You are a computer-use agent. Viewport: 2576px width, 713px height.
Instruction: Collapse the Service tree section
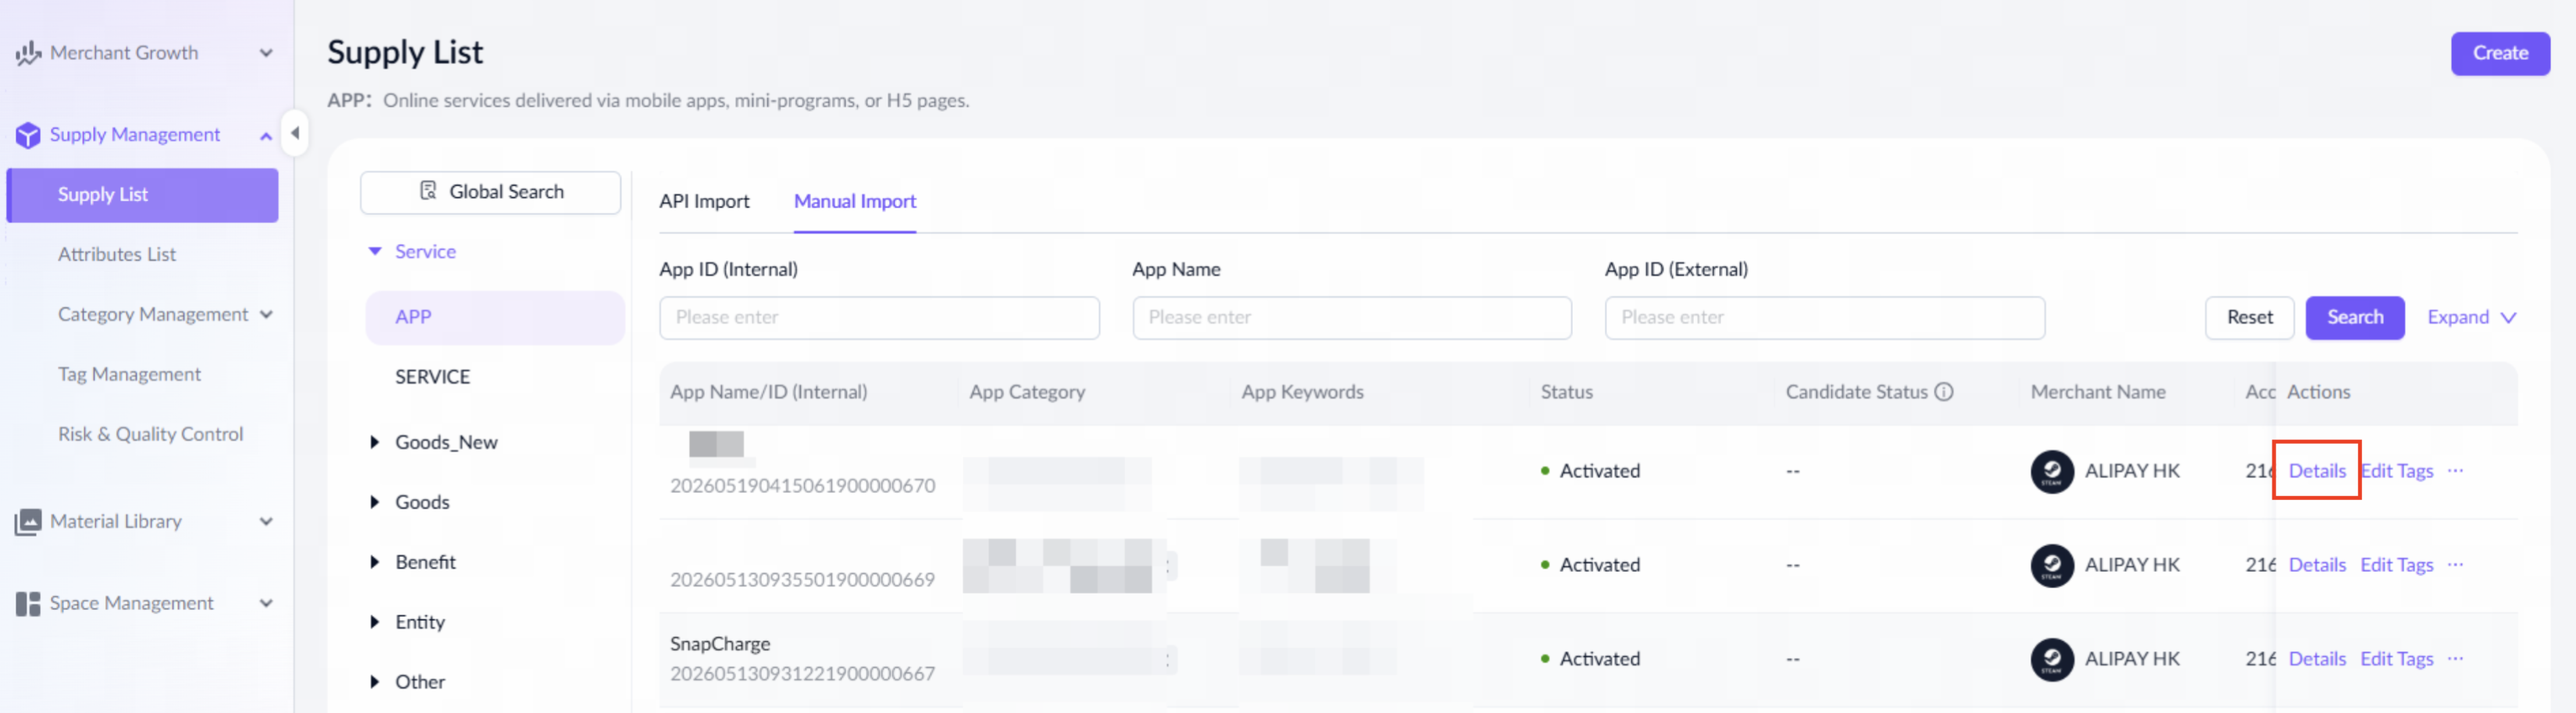(375, 252)
